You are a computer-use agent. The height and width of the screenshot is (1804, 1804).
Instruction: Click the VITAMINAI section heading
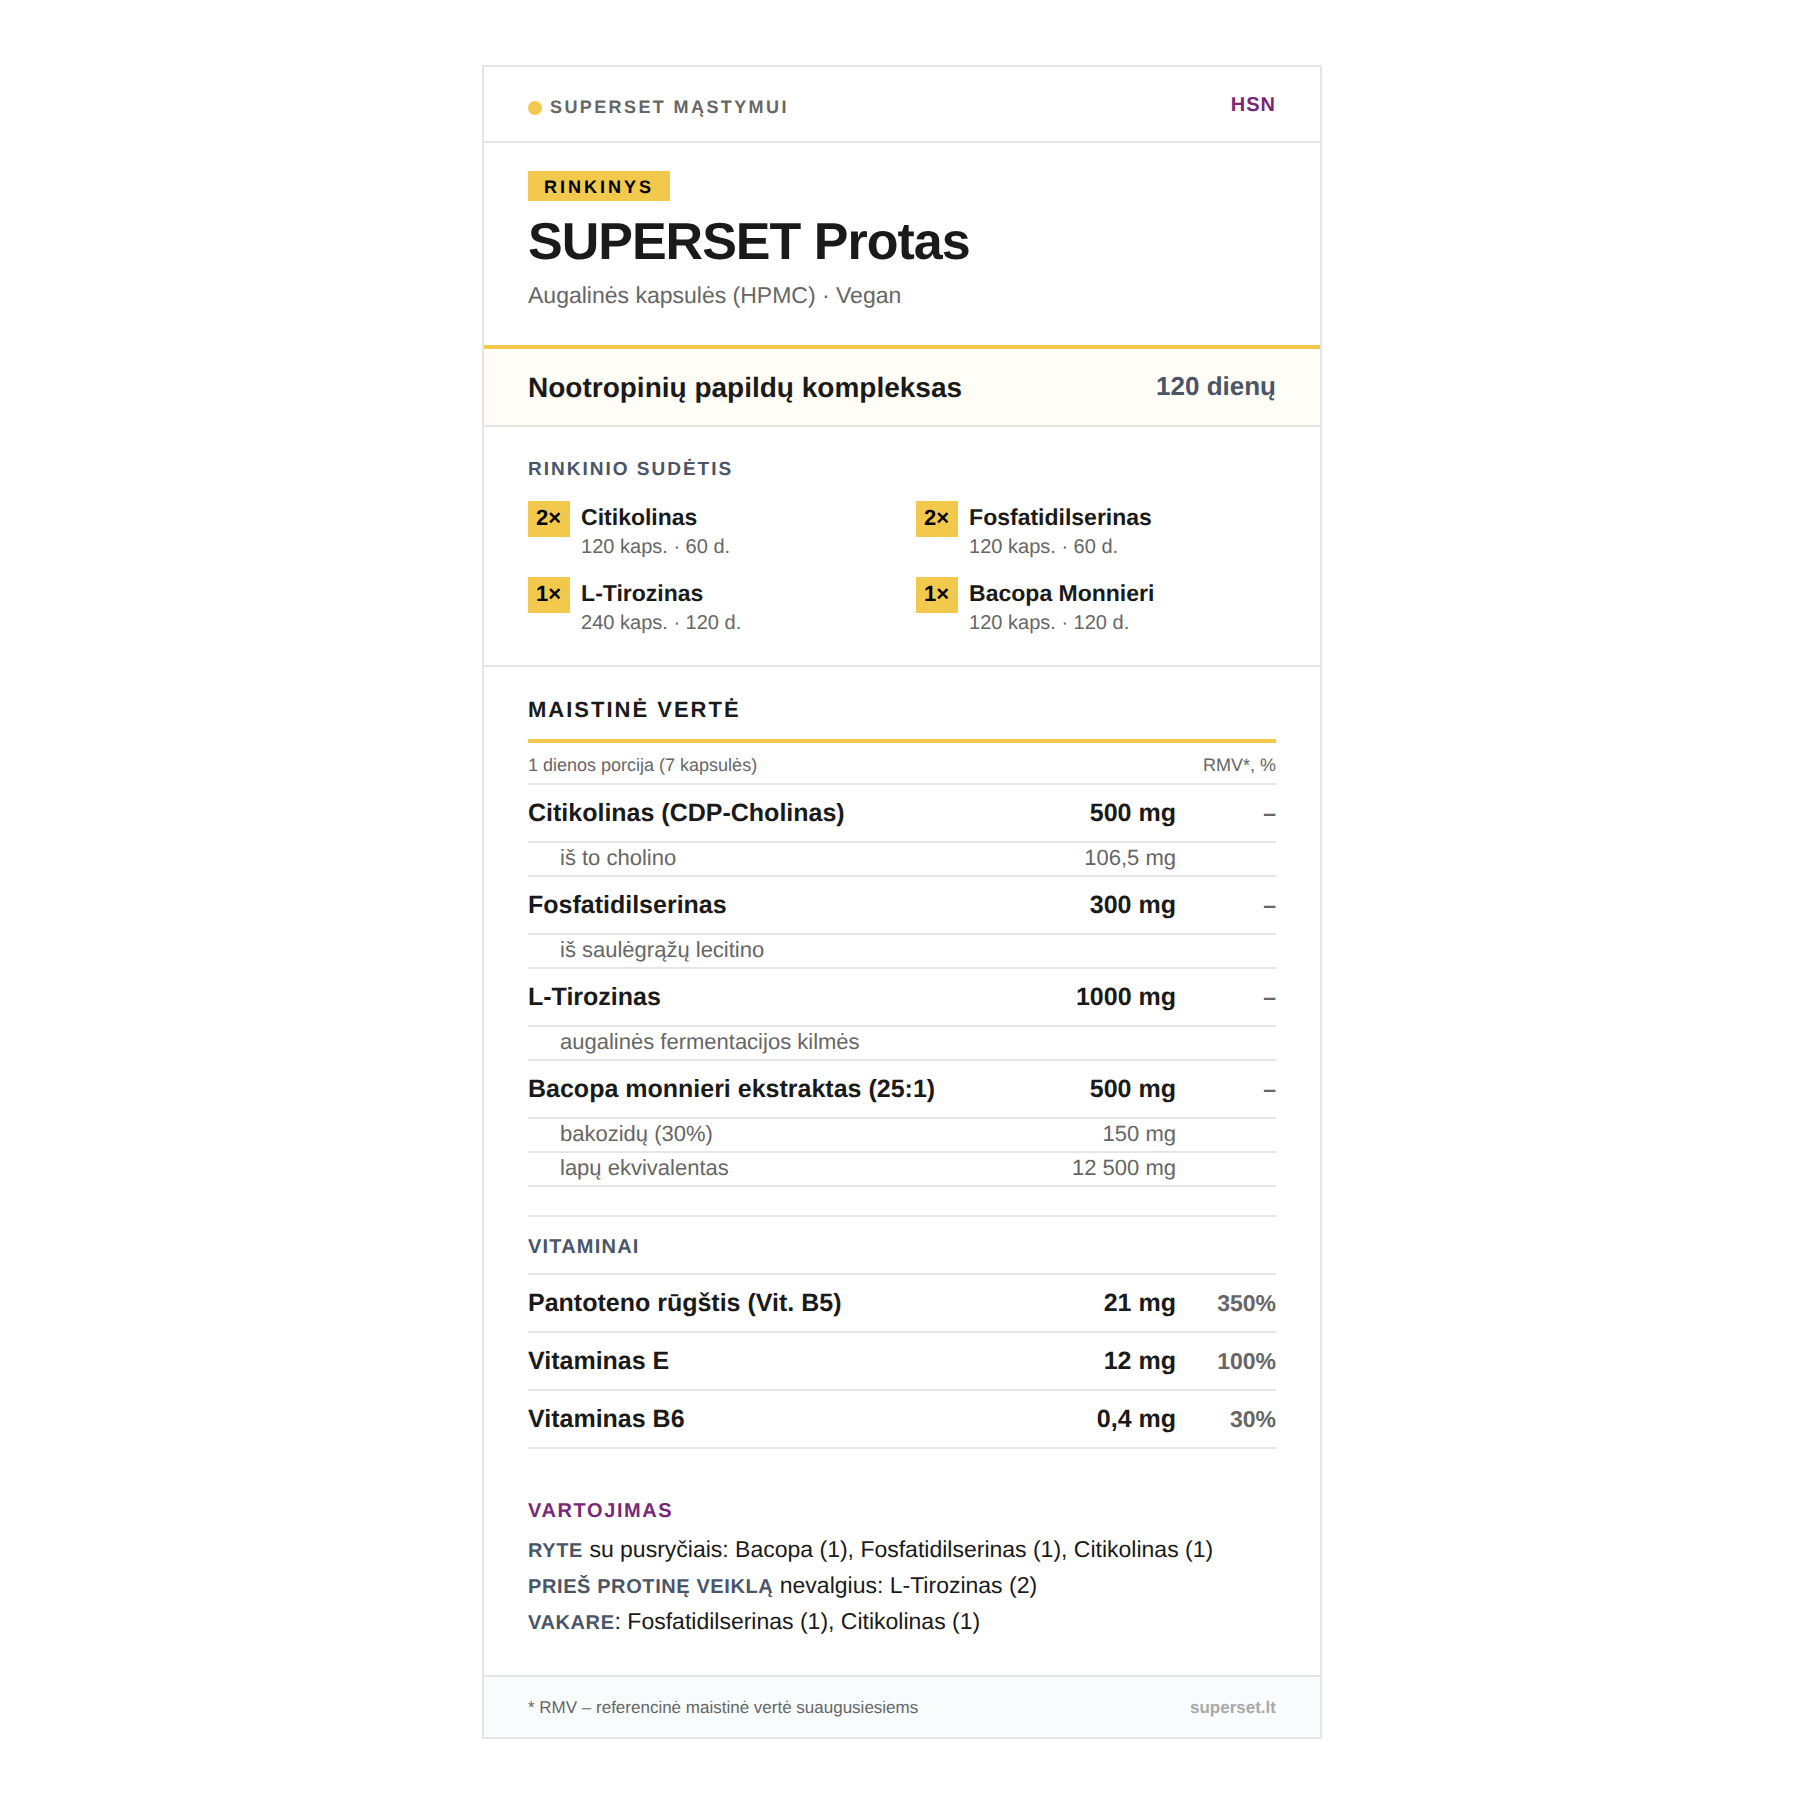tap(583, 1246)
